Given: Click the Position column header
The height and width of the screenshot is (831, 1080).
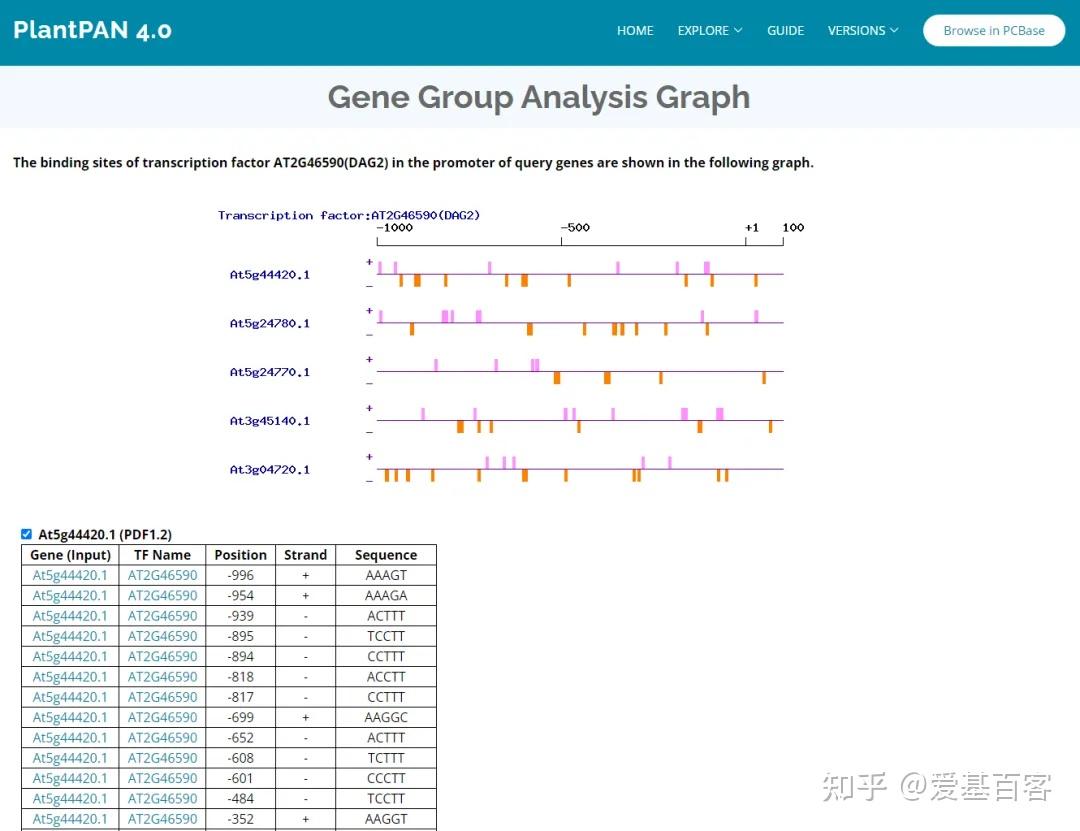Looking at the screenshot, I should tap(240, 554).
